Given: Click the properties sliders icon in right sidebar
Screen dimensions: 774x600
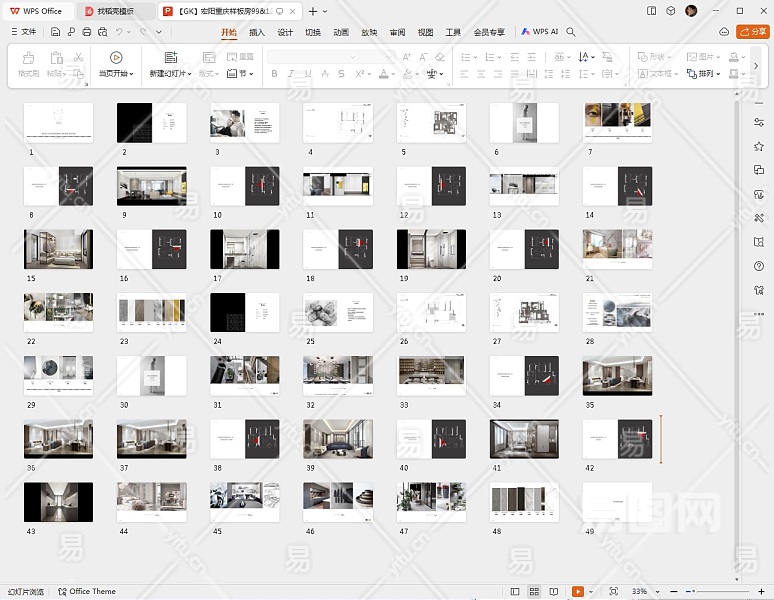Looking at the screenshot, I should coord(759,122).
